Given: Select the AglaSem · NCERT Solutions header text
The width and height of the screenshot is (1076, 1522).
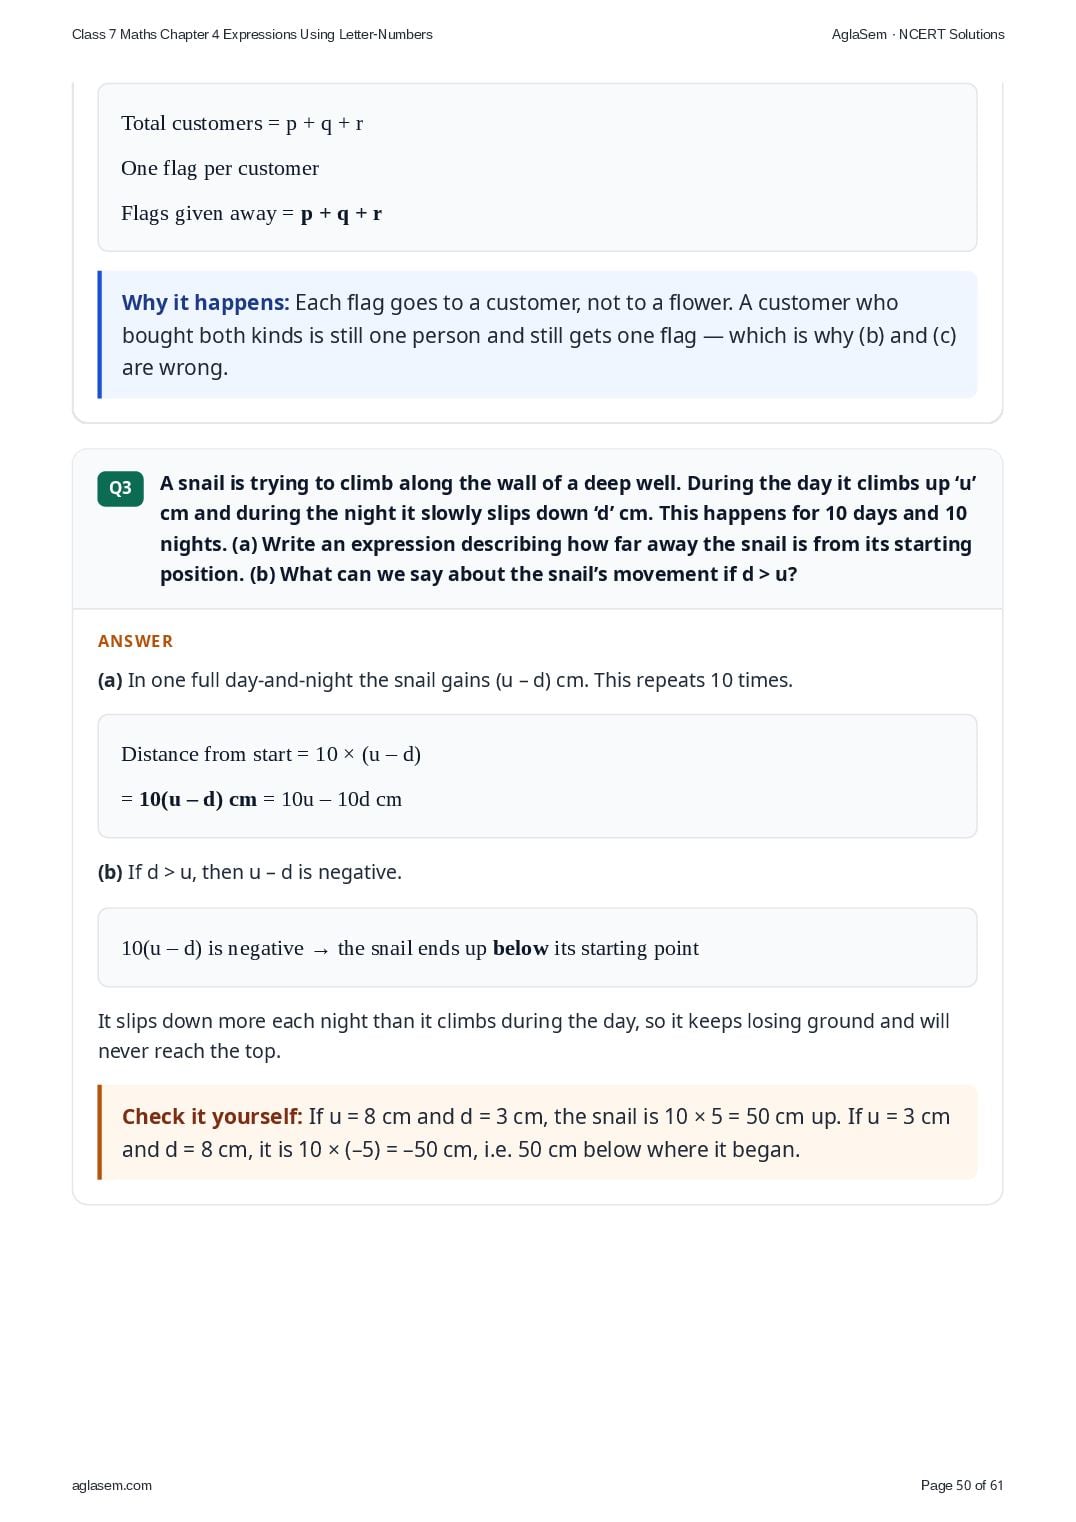Looking at the screenshot, I should pos(918,34).
